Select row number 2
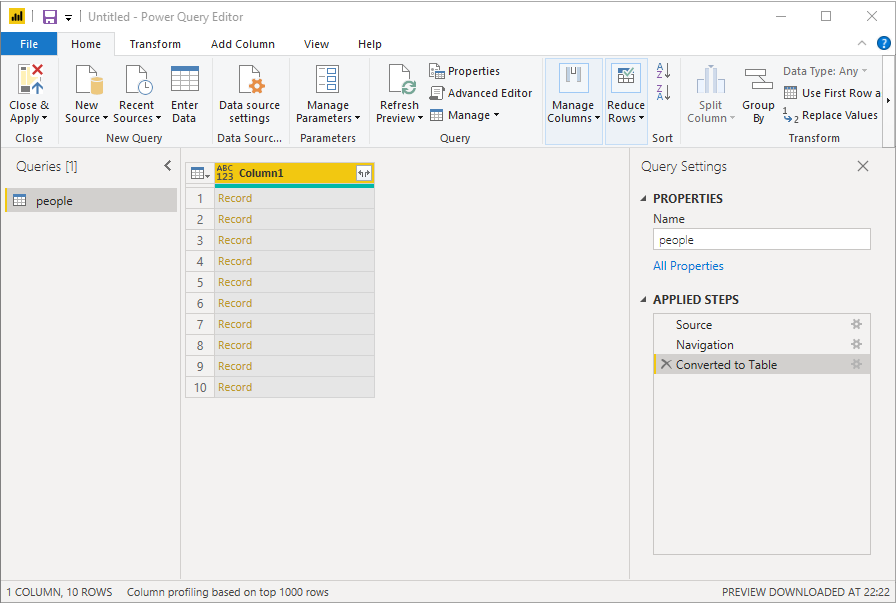This screenshot has height=603, width=896. pyautogui.click(x=200, y=219)
